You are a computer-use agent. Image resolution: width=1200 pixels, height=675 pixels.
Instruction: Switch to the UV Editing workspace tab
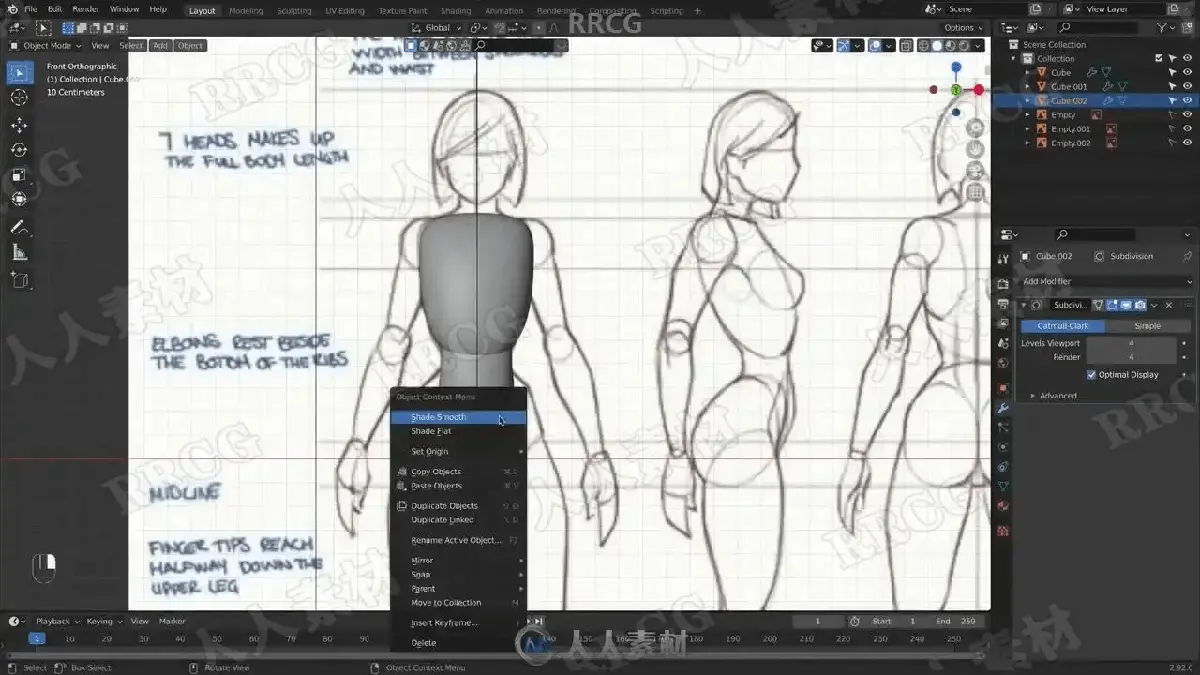click(344, 11)
